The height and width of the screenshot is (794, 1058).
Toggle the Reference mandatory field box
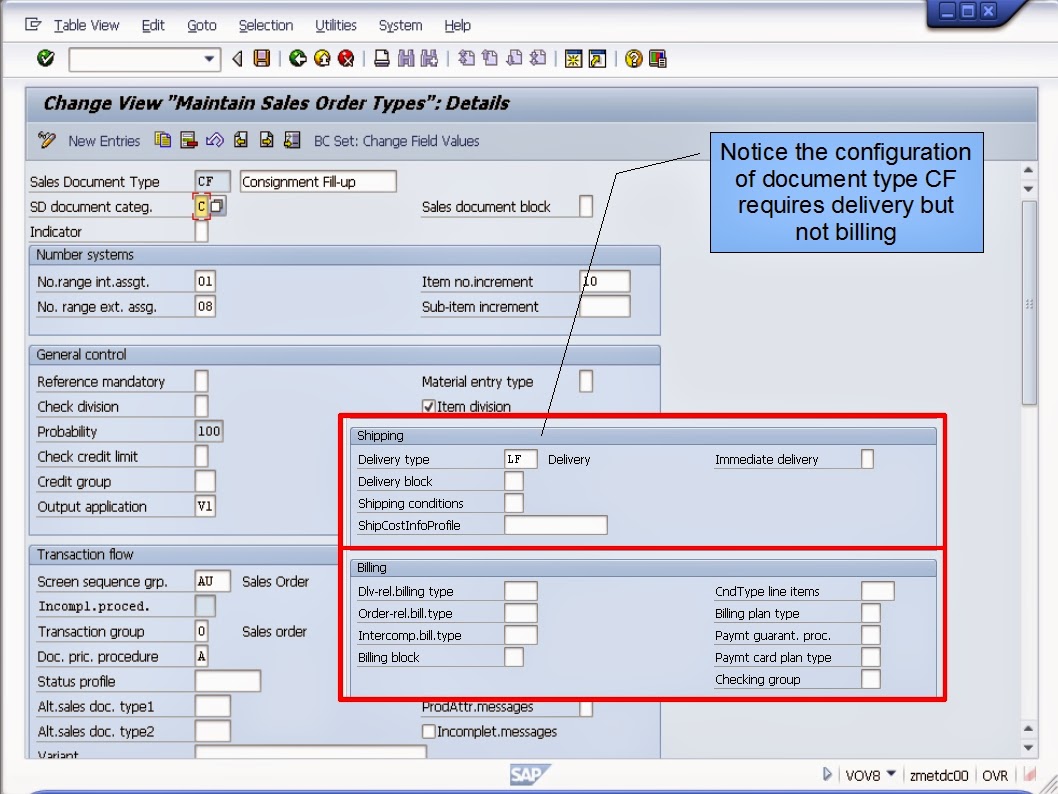(x=201, y=381)
